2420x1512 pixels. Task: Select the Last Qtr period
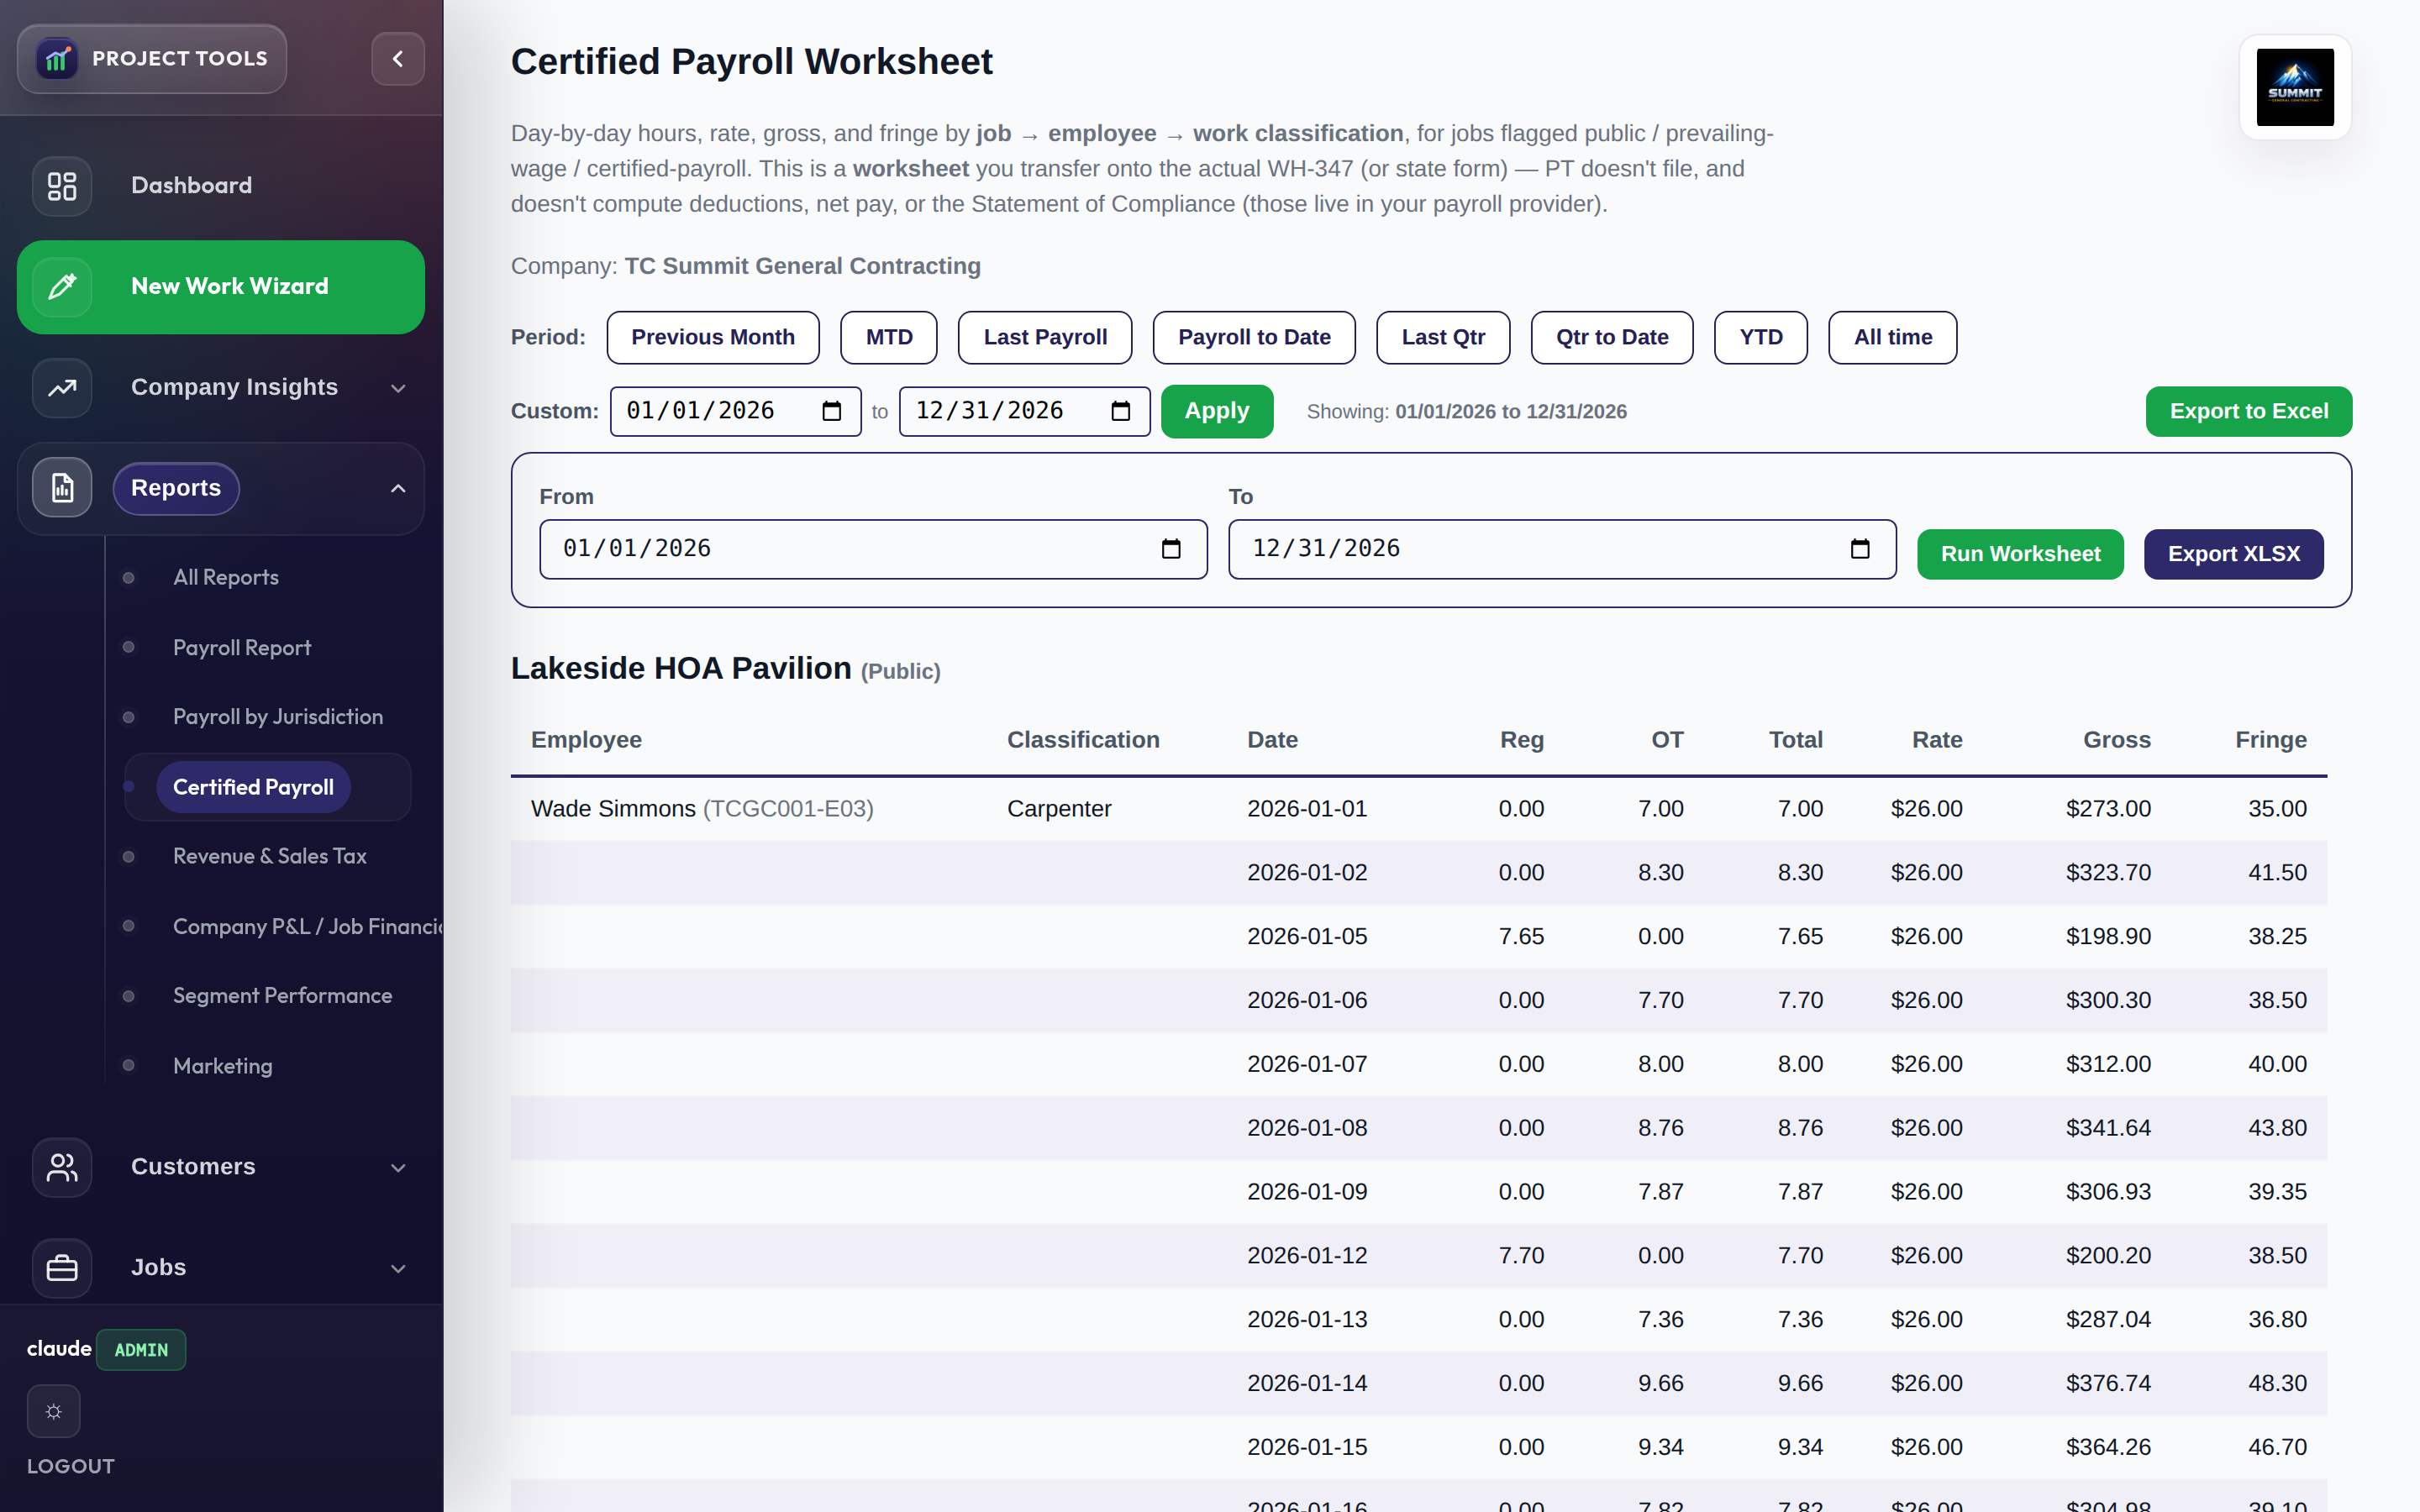pos(1443,338)
